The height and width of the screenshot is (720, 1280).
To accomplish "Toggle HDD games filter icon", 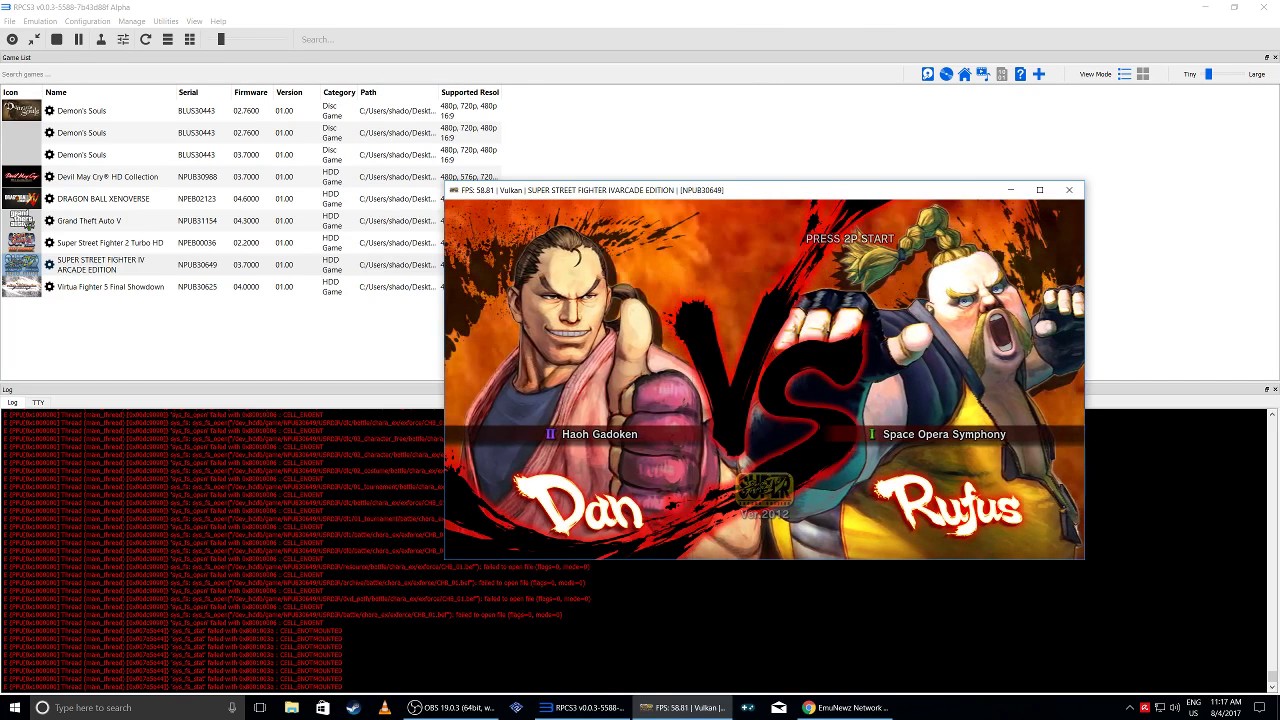I will point(928,74).
